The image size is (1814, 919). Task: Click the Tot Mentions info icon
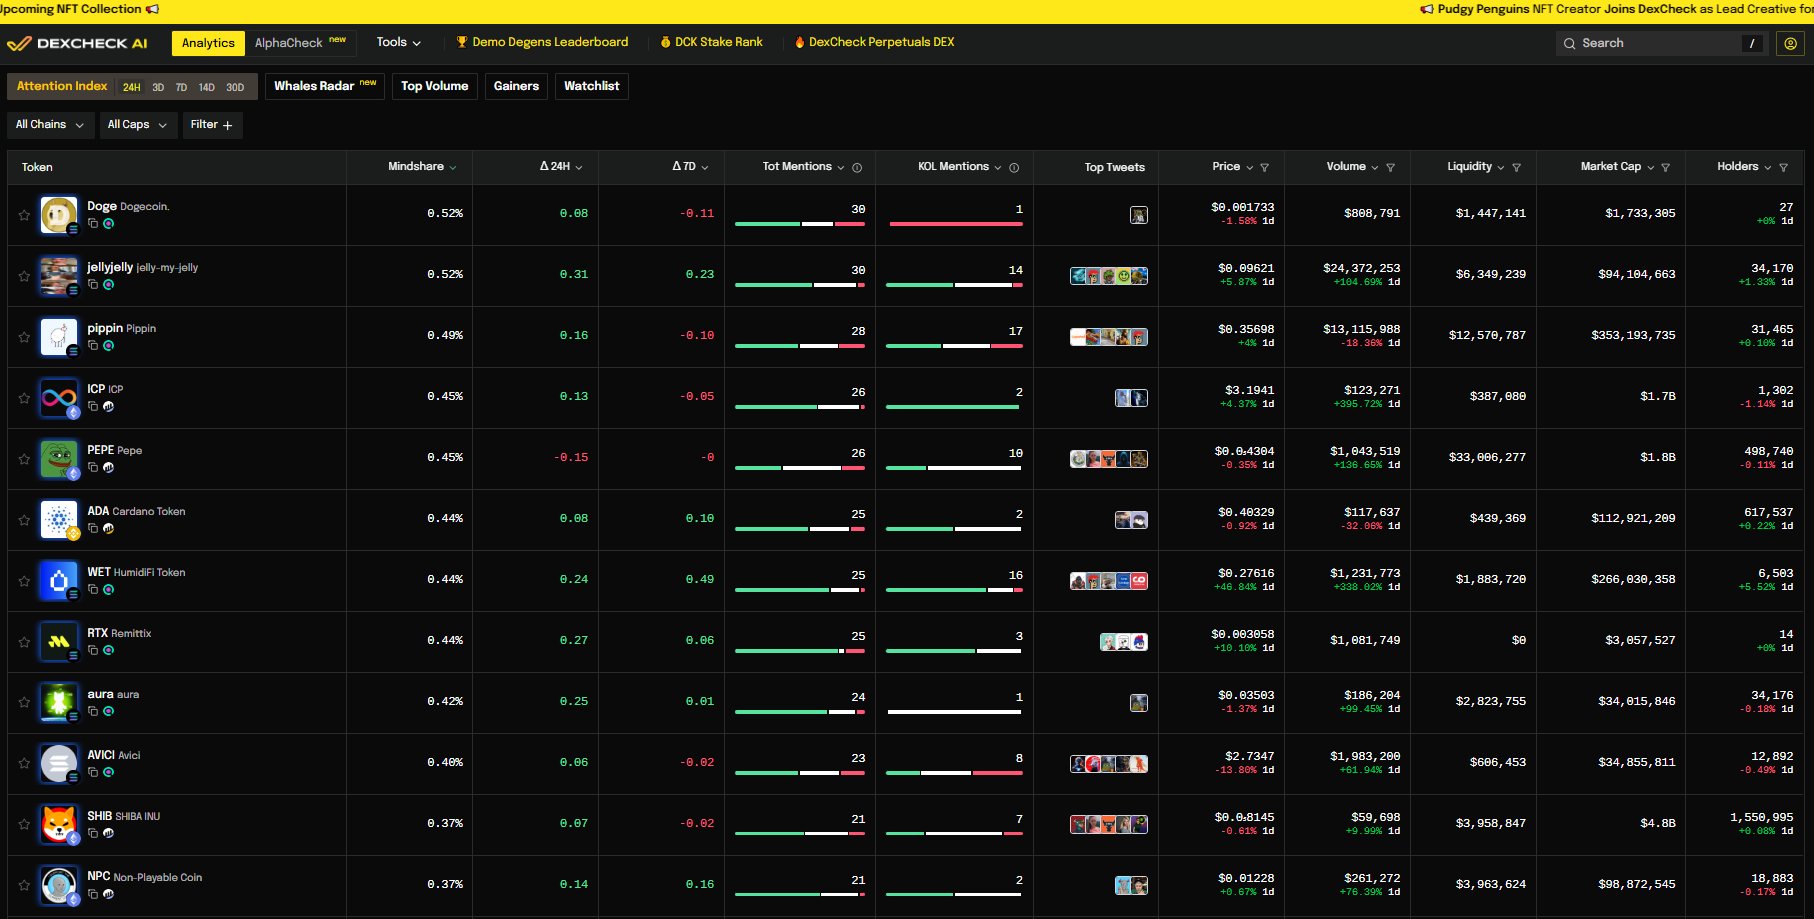tap(857, 168)
